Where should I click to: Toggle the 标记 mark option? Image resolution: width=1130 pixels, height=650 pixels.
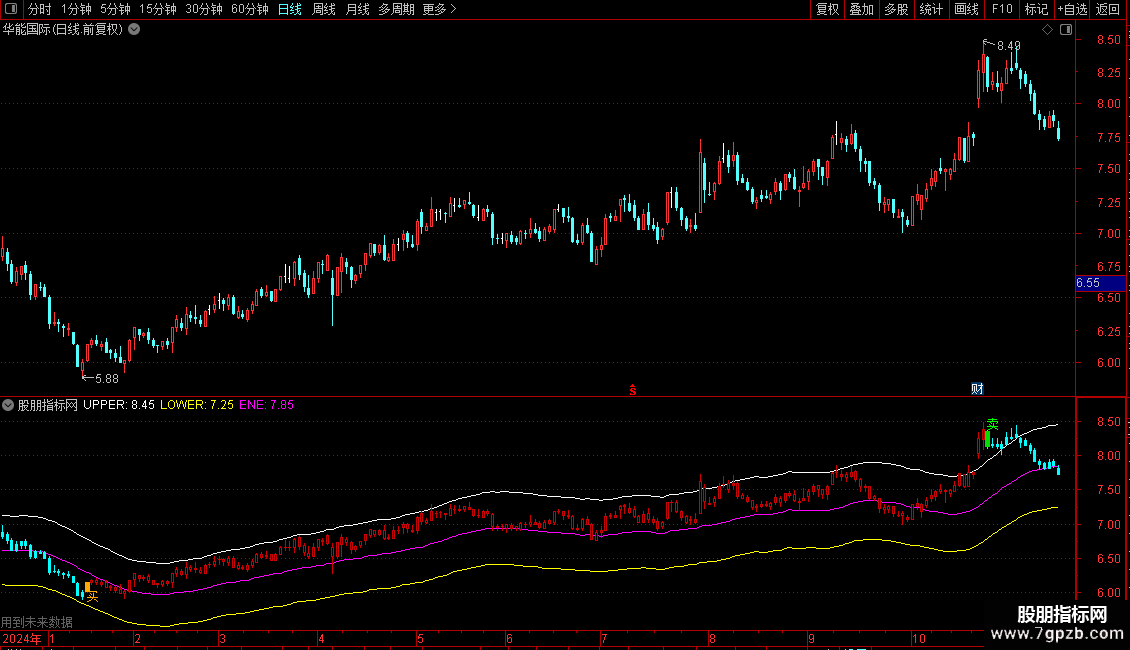click(1035, 9)
